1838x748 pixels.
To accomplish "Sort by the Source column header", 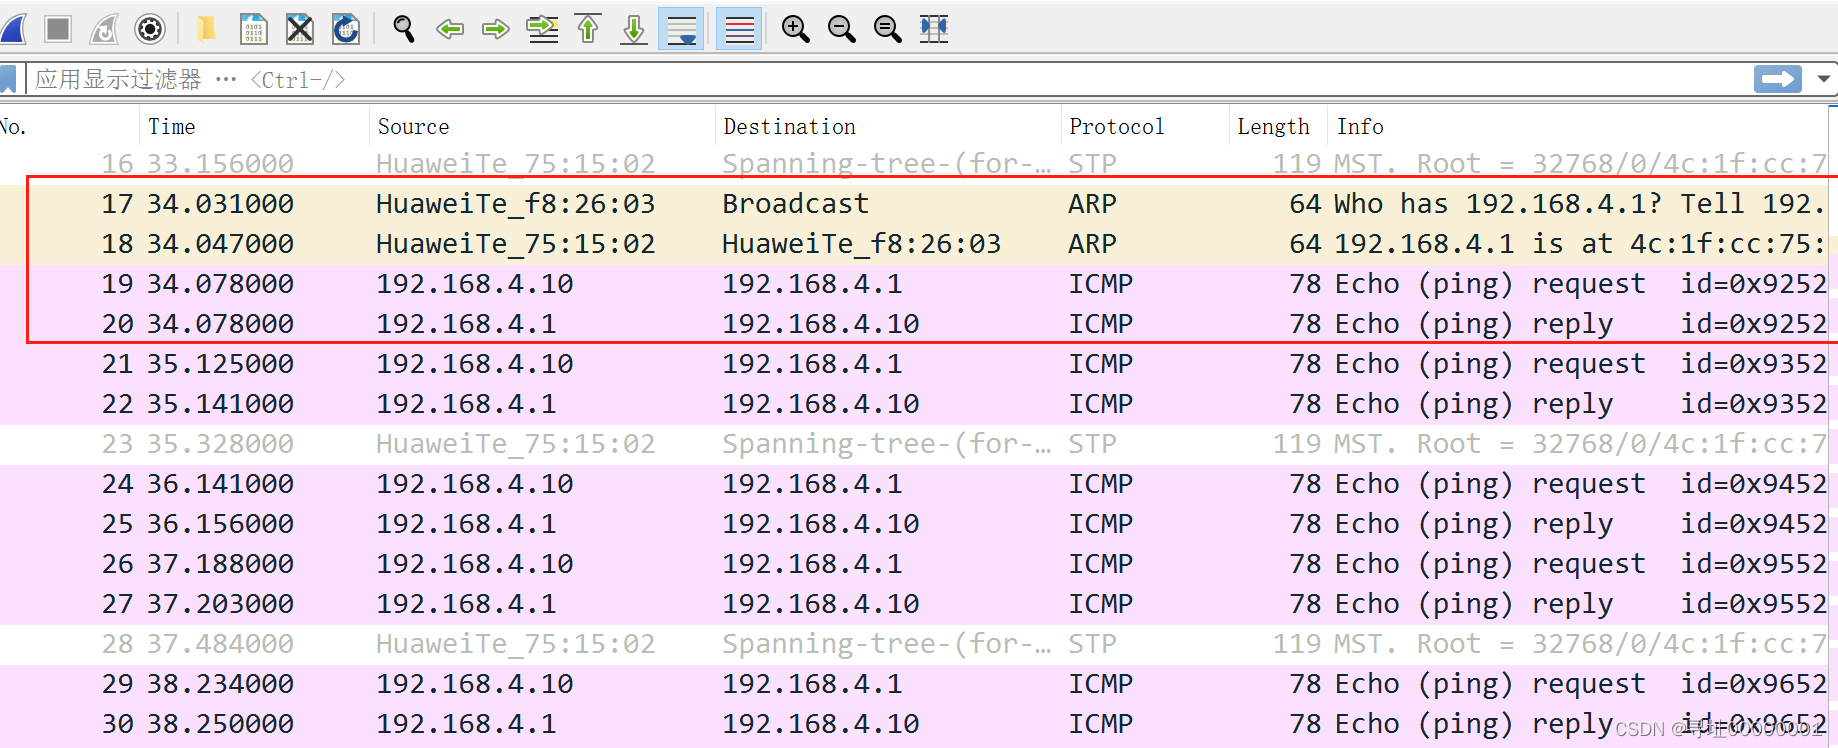I will 542,127.
